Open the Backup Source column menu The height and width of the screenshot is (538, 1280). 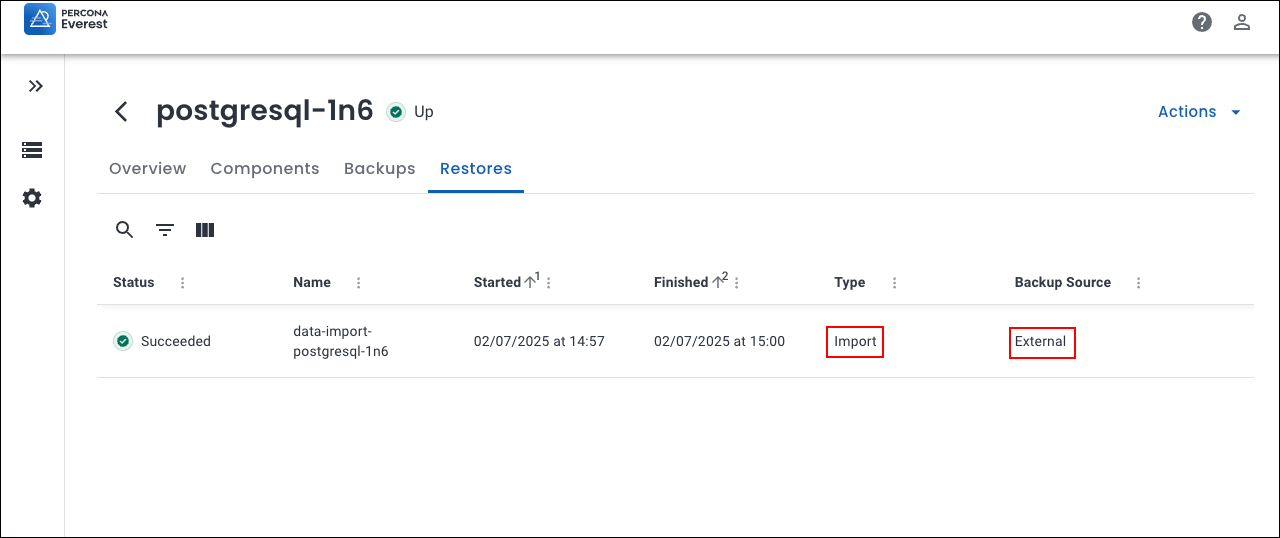point(1138,283)
